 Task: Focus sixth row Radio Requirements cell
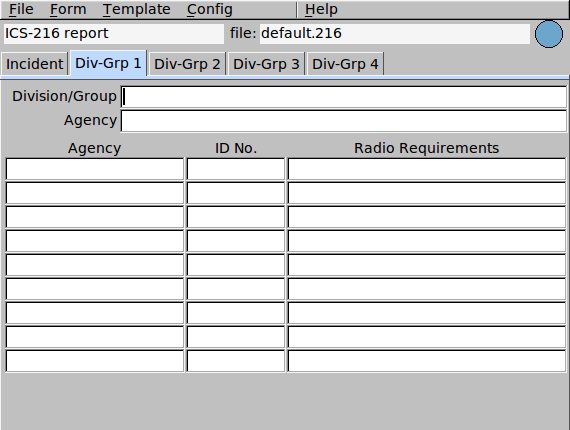click(x=427, y=289)
